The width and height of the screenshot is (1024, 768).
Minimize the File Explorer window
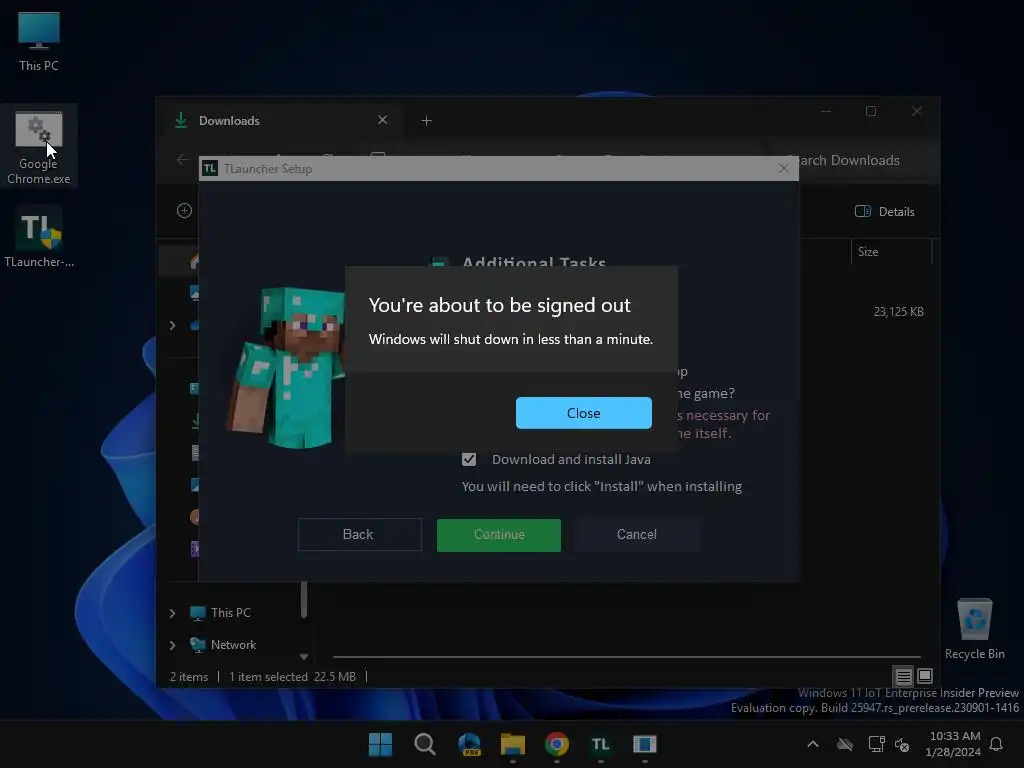coord(826,111)
